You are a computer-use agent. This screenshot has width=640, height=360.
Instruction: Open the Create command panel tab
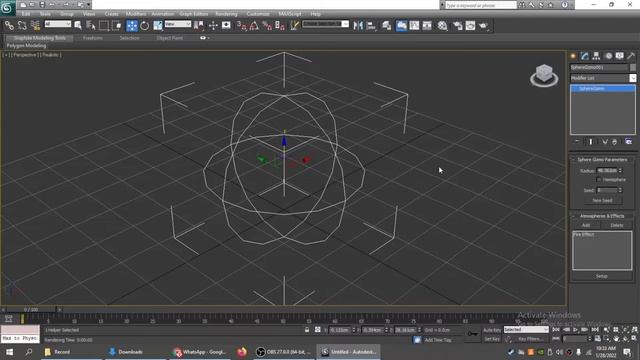573,56
